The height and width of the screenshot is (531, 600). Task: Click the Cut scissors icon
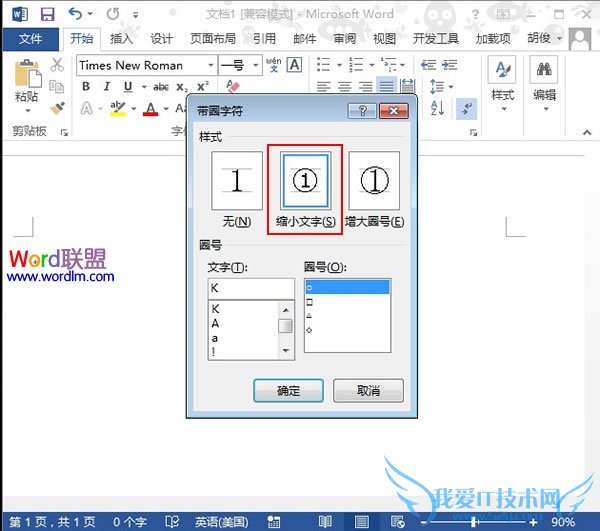point(57,65)
